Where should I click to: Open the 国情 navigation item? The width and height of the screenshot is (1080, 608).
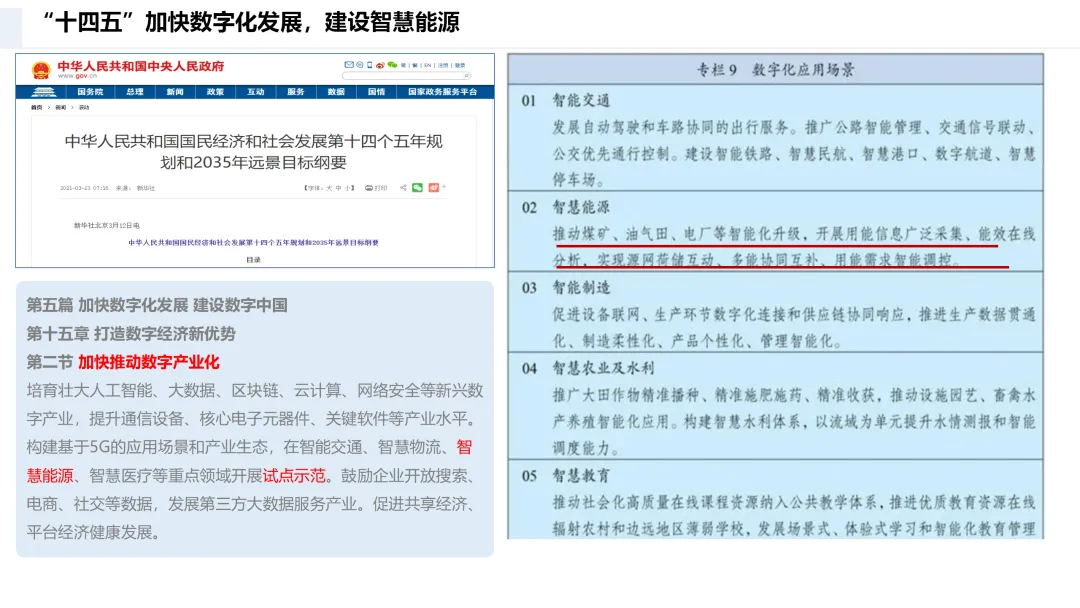[x=376, y=92]
